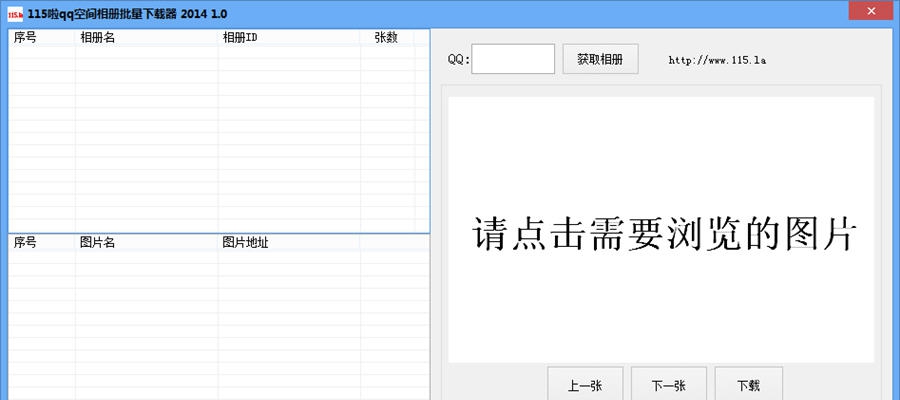
Task: Click the 获取相册 button
Action: [x=600, y=59]
